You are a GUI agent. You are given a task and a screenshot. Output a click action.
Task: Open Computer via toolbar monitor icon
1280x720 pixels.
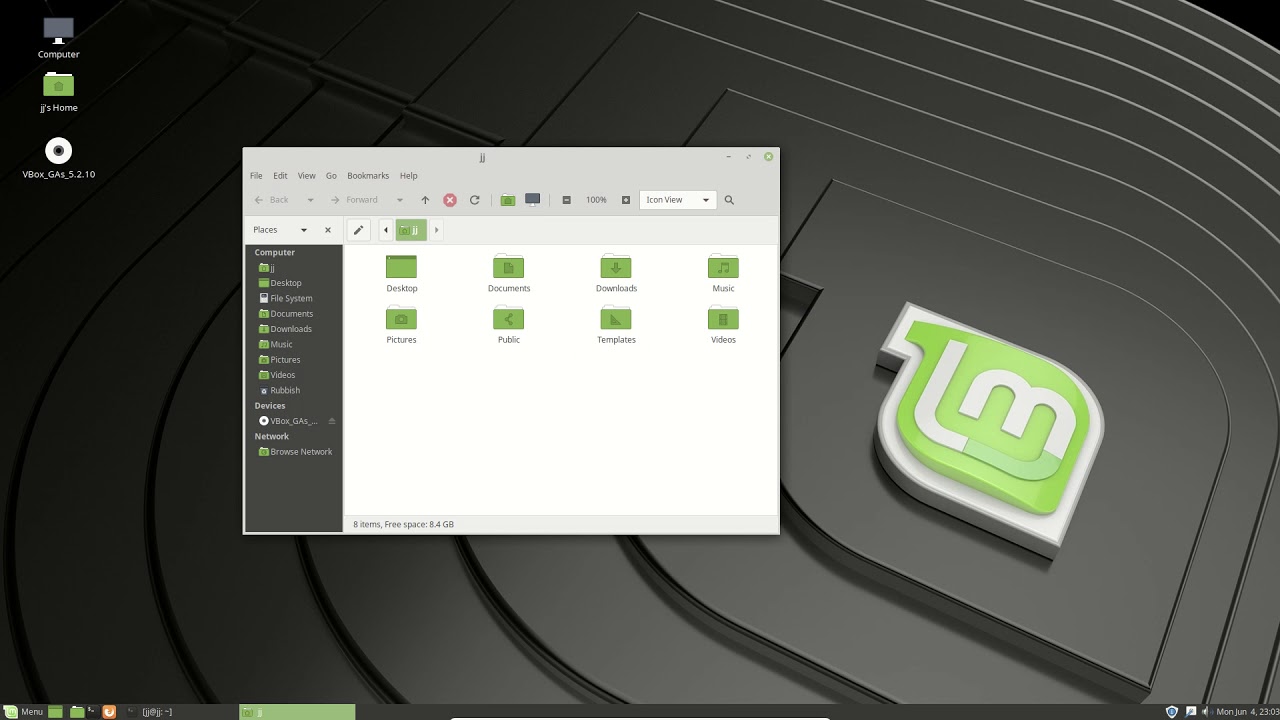(x=533, y=200)
